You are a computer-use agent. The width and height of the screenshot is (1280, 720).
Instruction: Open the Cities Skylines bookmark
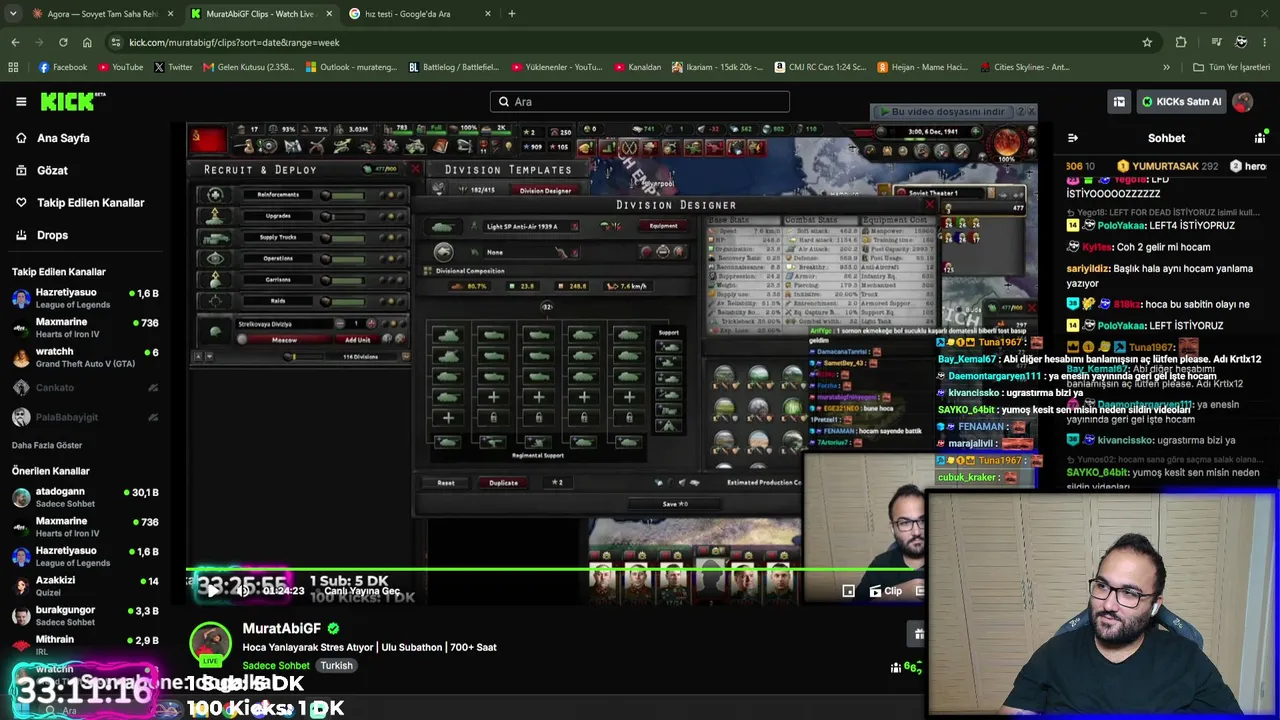click(x=1025, y=67)
